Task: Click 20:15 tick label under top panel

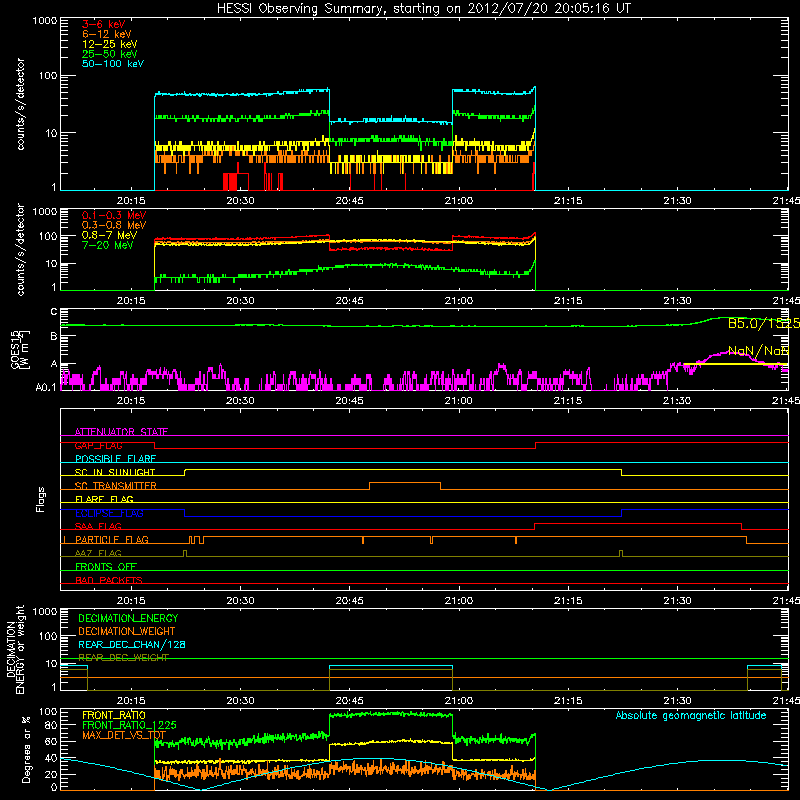Action: coord(131,201)
